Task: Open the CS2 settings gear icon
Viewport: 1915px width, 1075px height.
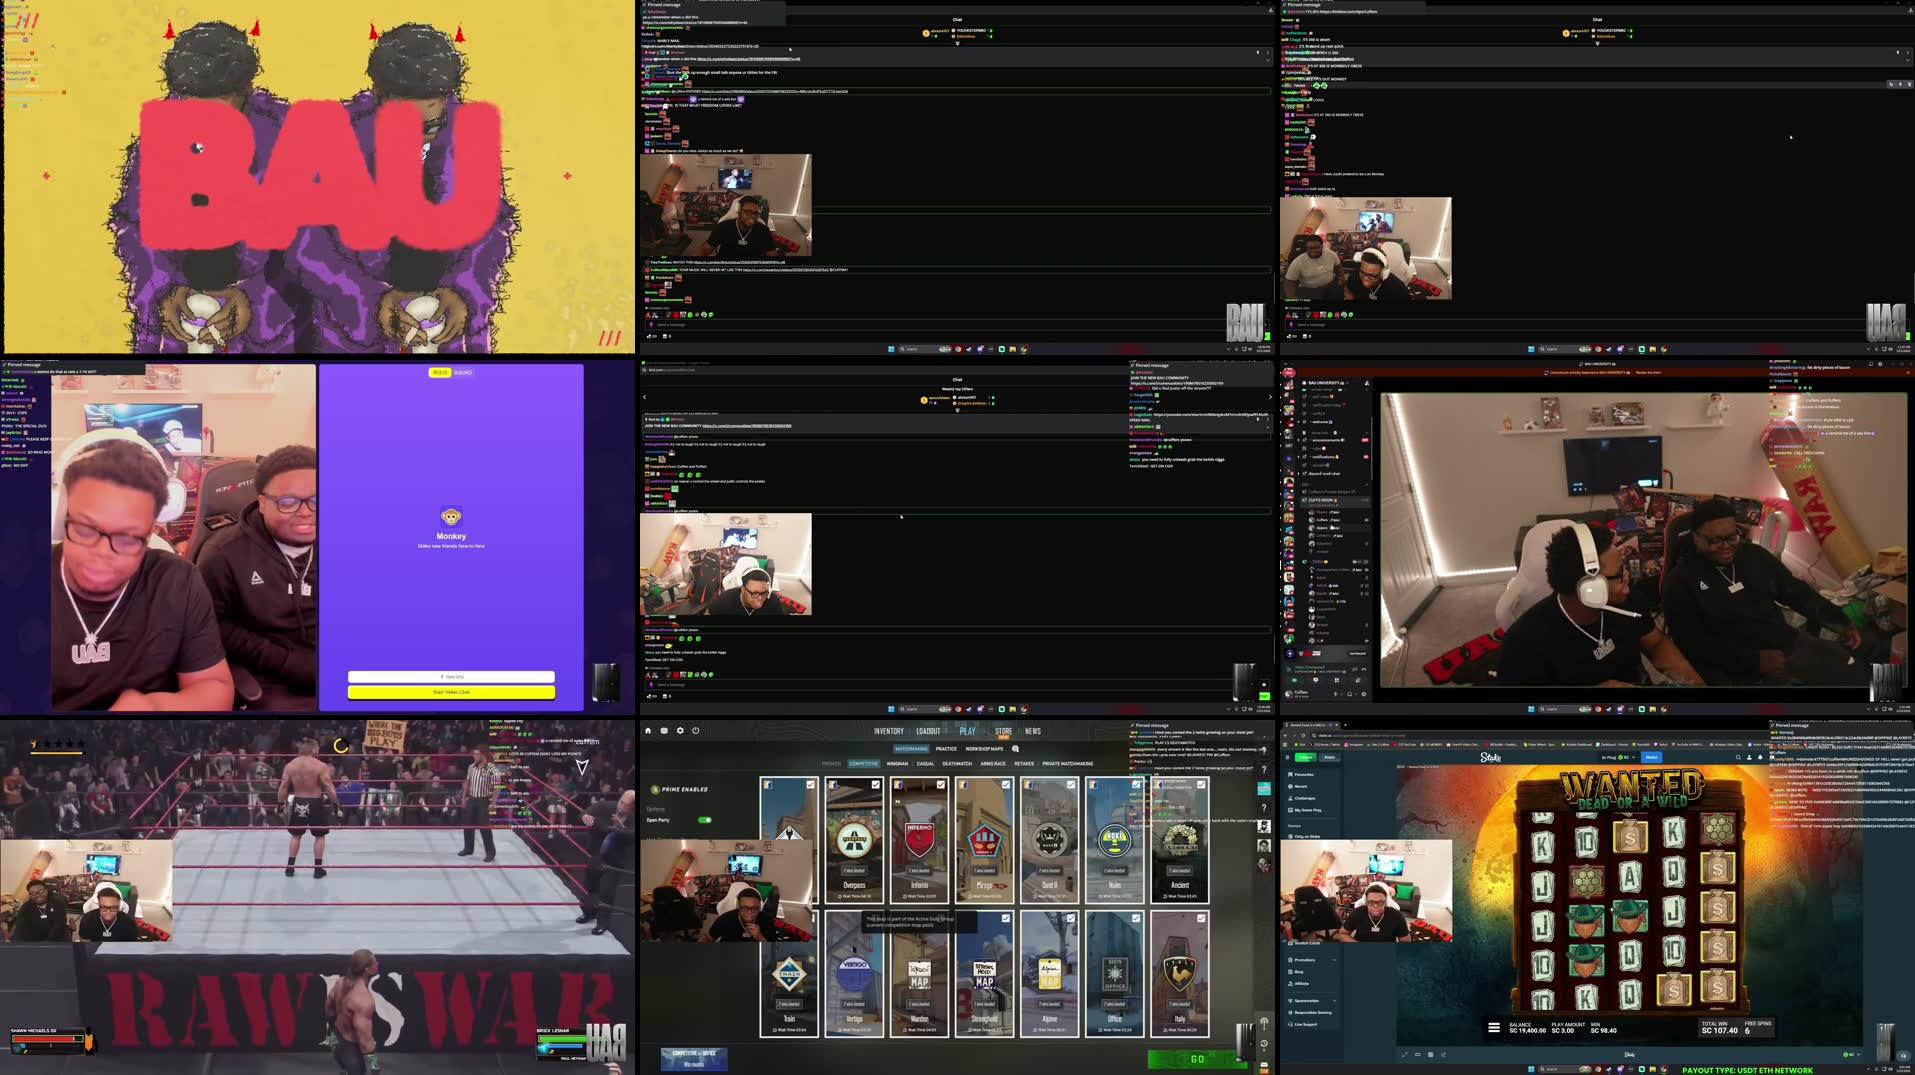Action: tap(681, 732)
